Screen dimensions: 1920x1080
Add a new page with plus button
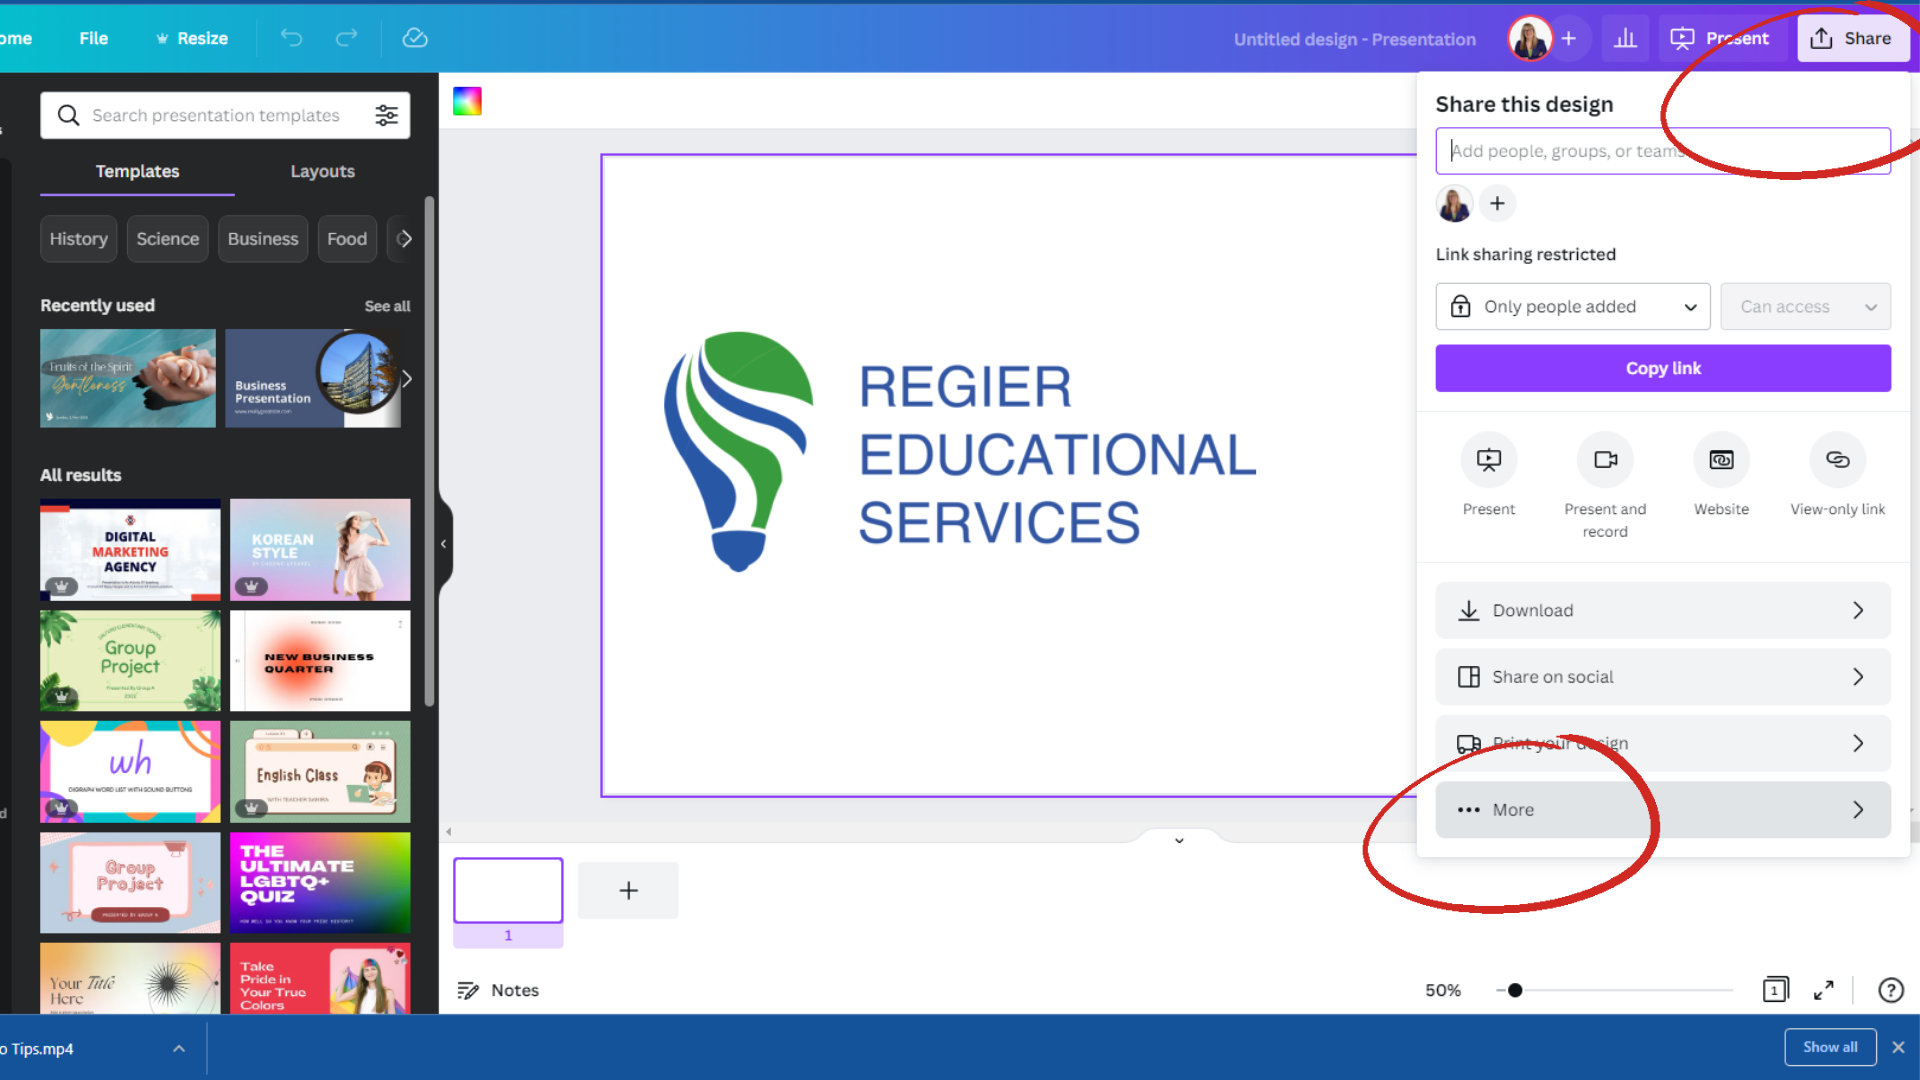click(x=628, y=890)
